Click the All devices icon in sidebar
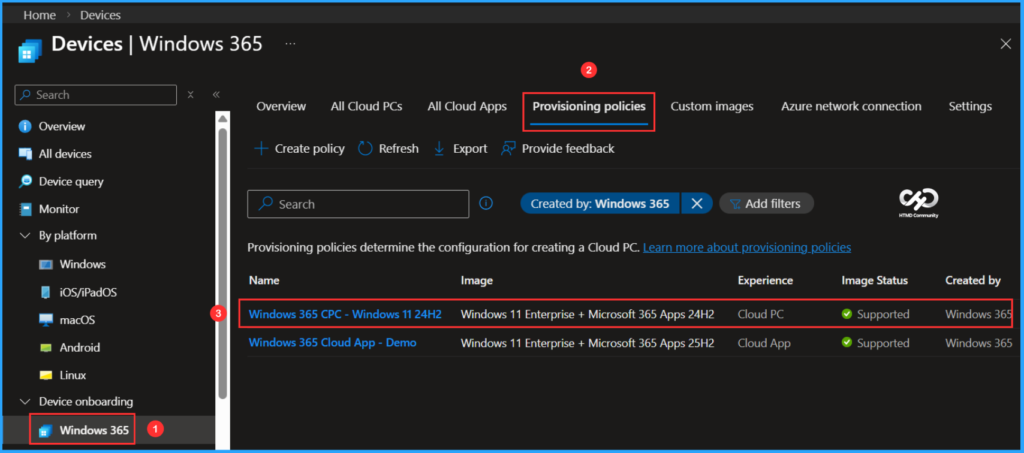This screenshot has height=453, width=1024. [x=25, y=154]
